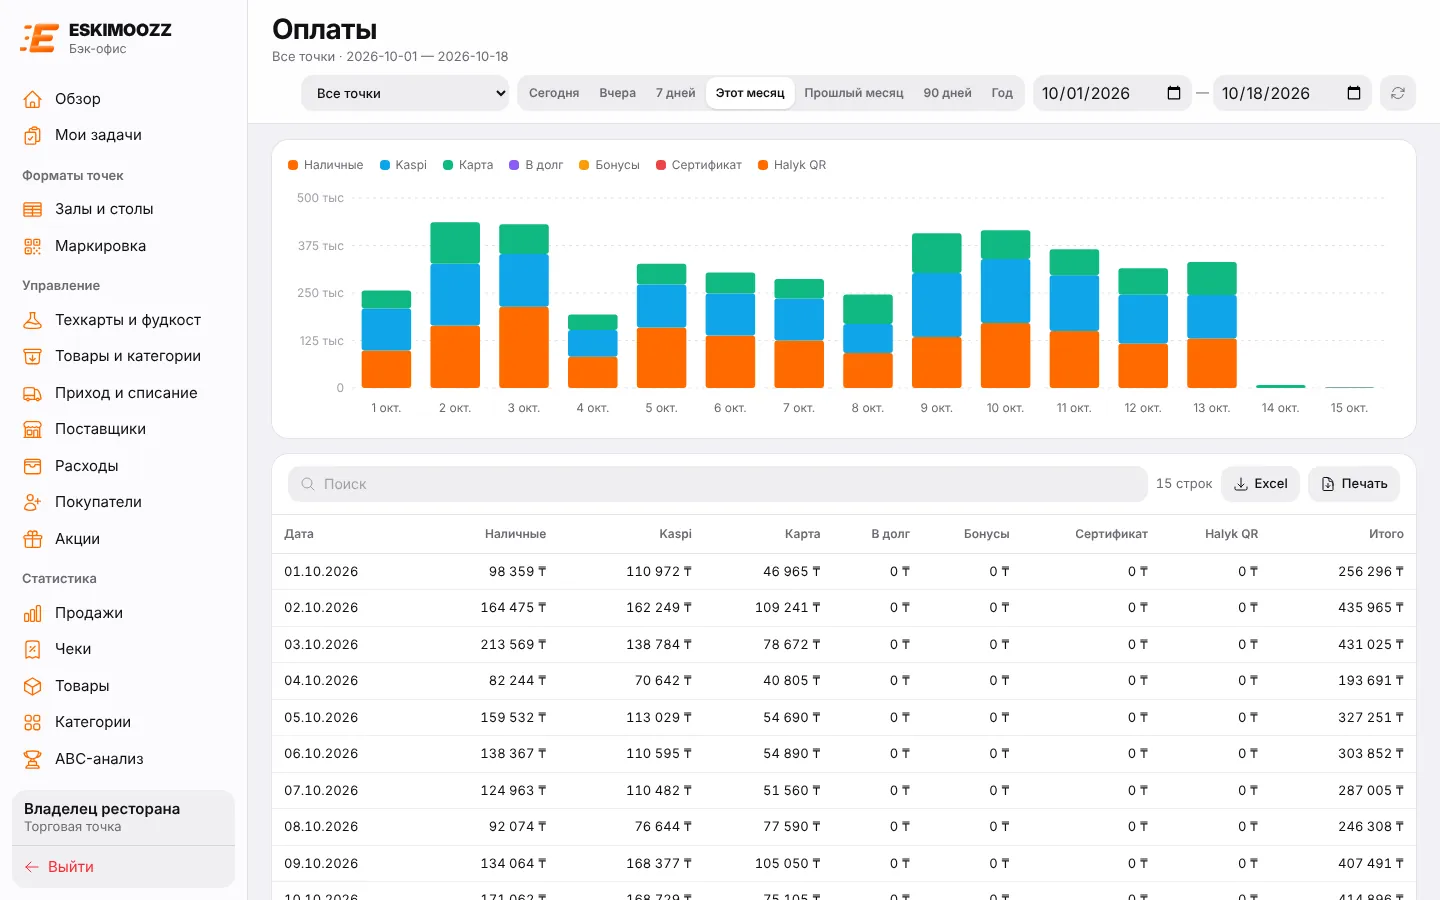Click the Печать button
This screenshot has height=900, width=1440.
coord(1354,484)
